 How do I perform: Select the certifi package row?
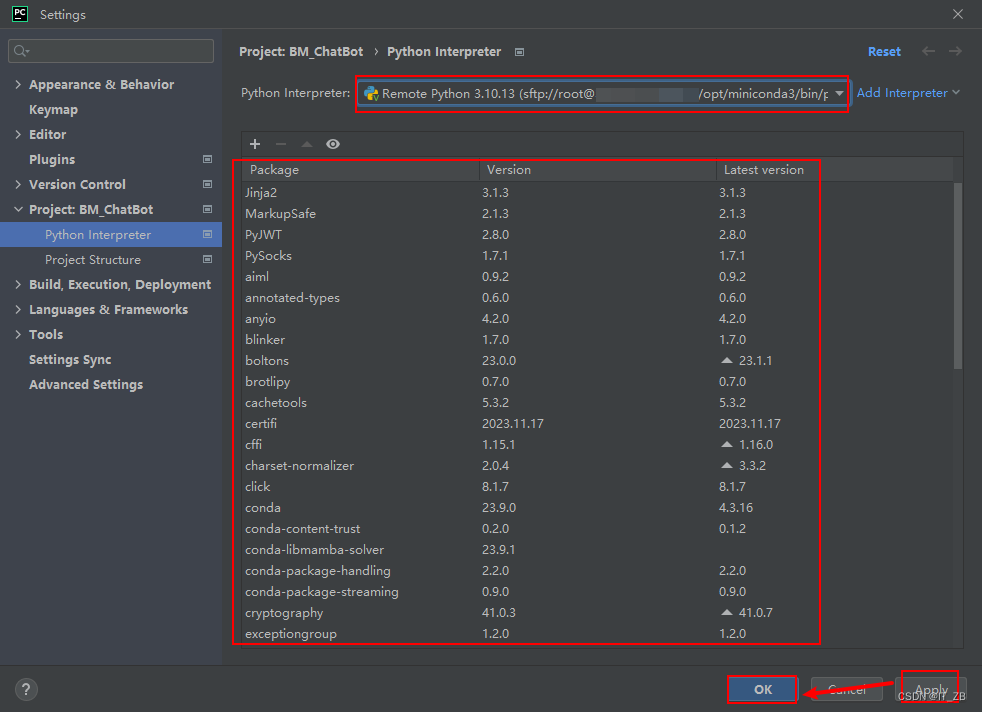597,423
